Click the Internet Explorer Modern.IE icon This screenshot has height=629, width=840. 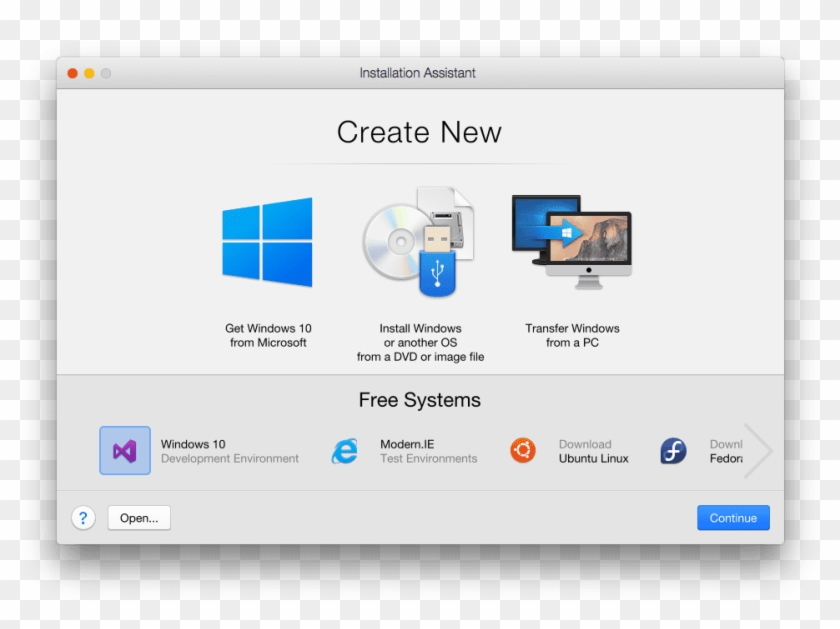coord(344,451)
